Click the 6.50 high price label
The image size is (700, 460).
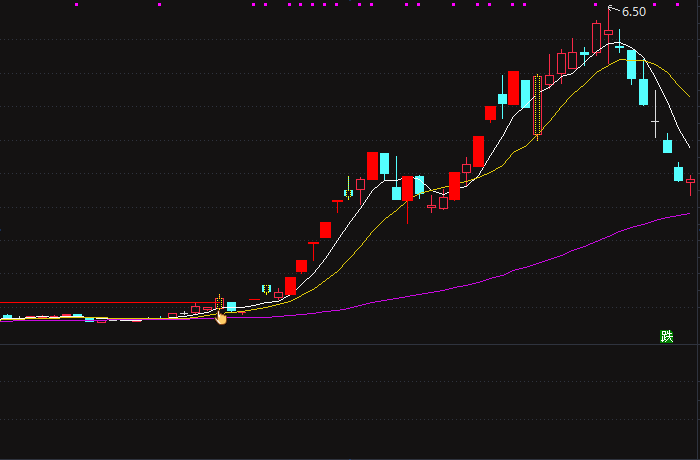tap(633, 12)
